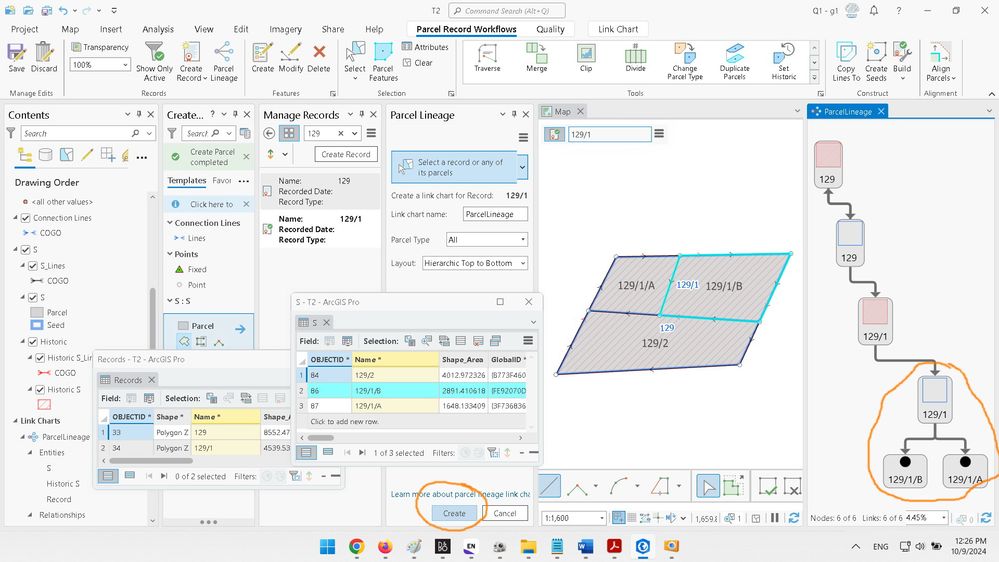The height and width of the screenshot is (562, 999).
Task: Open the Parcel Type dropdown
Action: click(x=522, y=240)
